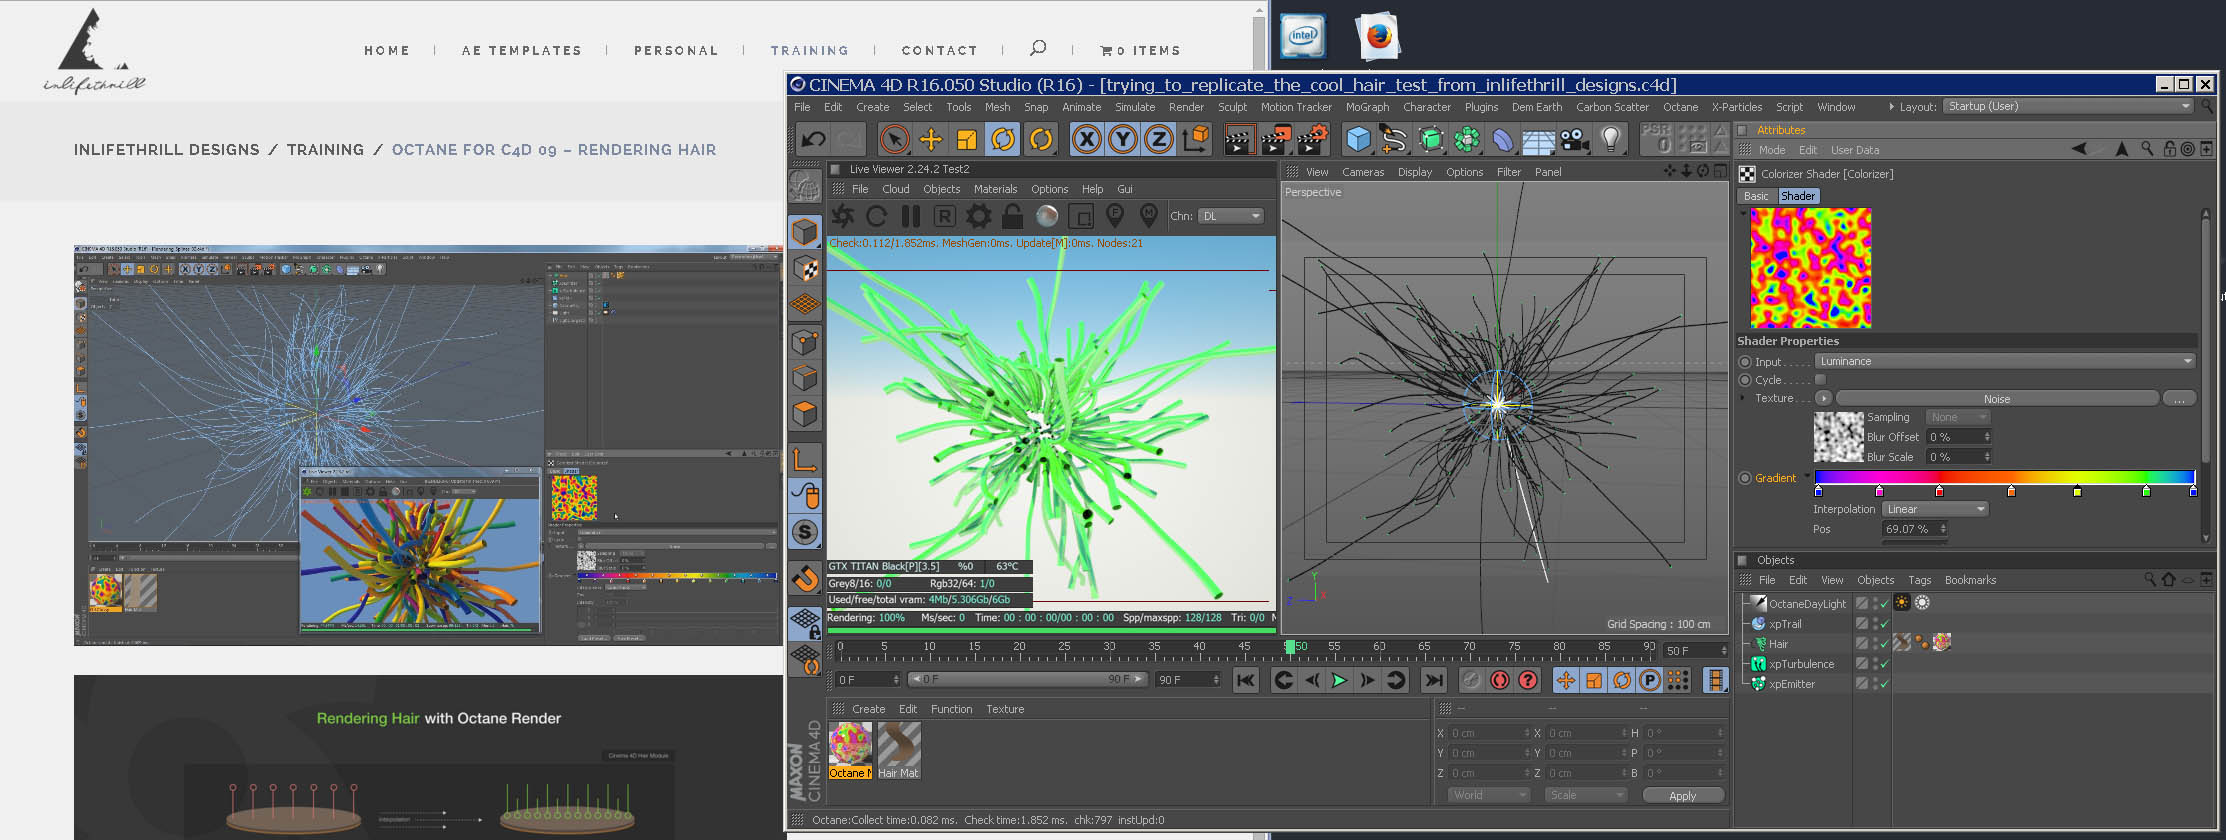The height and width of the screenshot is (840, 2226).
Task: Toggle the Hair object's enable checkmark
Action: point(1884,644)
